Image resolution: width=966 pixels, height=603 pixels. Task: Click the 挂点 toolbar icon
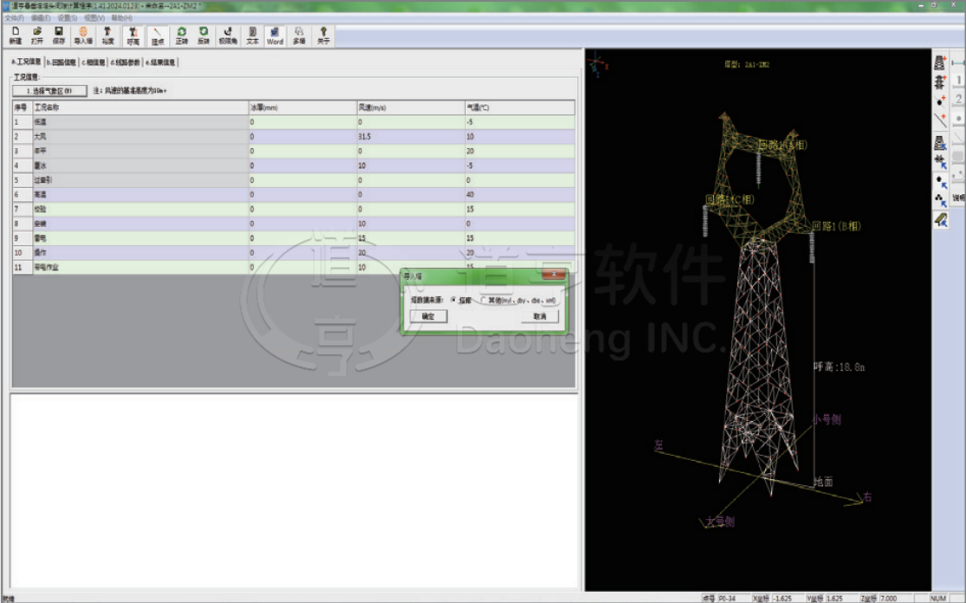tap(157, 35)
